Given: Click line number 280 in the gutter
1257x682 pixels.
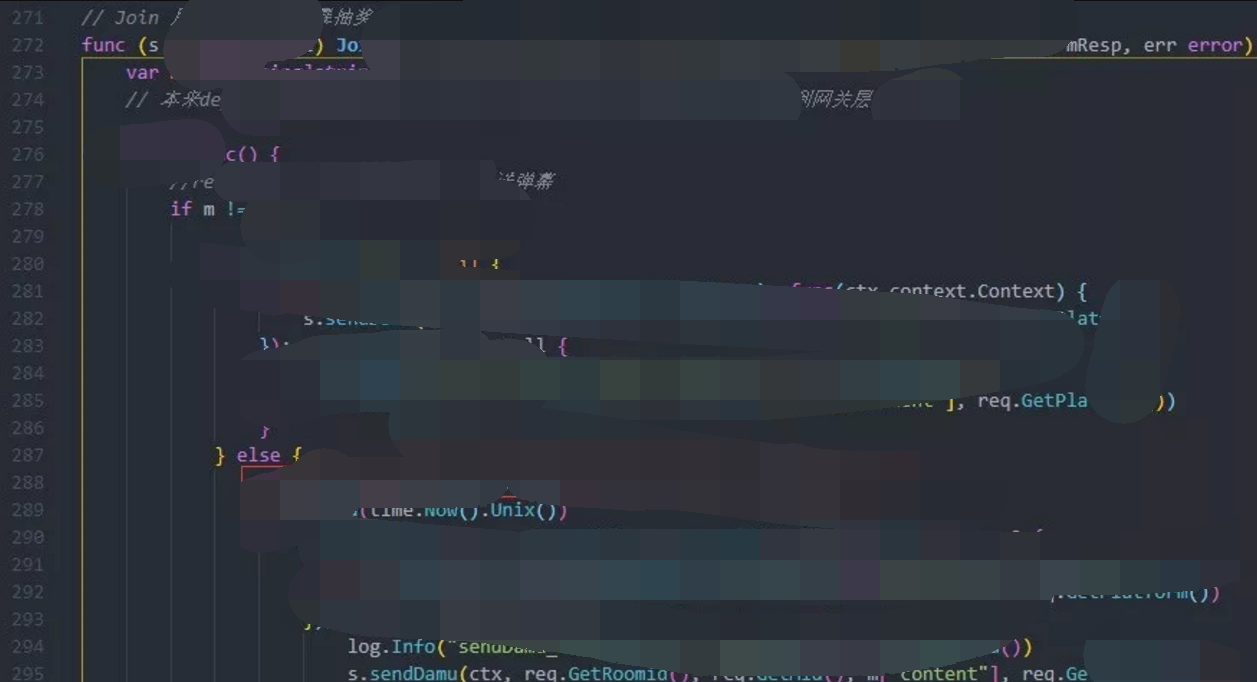Looking at the screenshot, I should pyautogui.click(x=29, y=264).
